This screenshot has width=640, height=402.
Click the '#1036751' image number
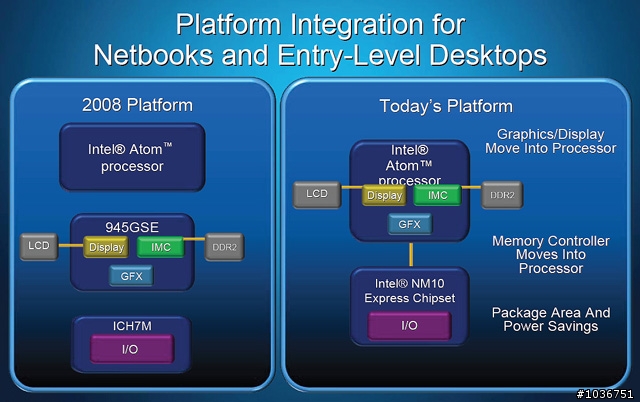605,394
